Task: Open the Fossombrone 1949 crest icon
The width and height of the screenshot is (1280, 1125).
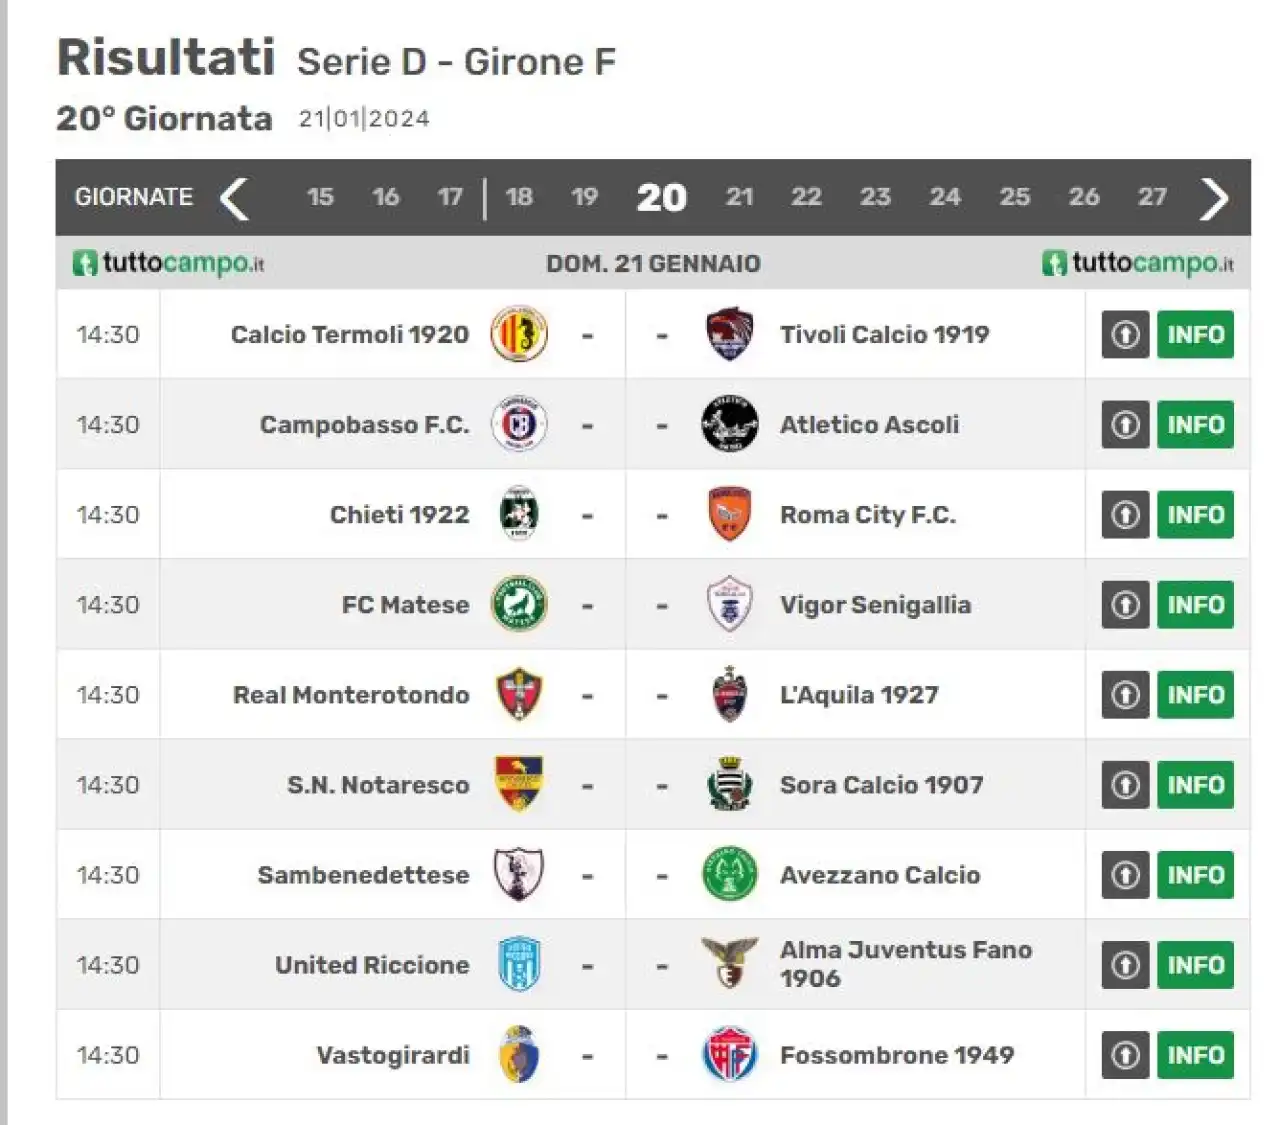Action: 730,1055
